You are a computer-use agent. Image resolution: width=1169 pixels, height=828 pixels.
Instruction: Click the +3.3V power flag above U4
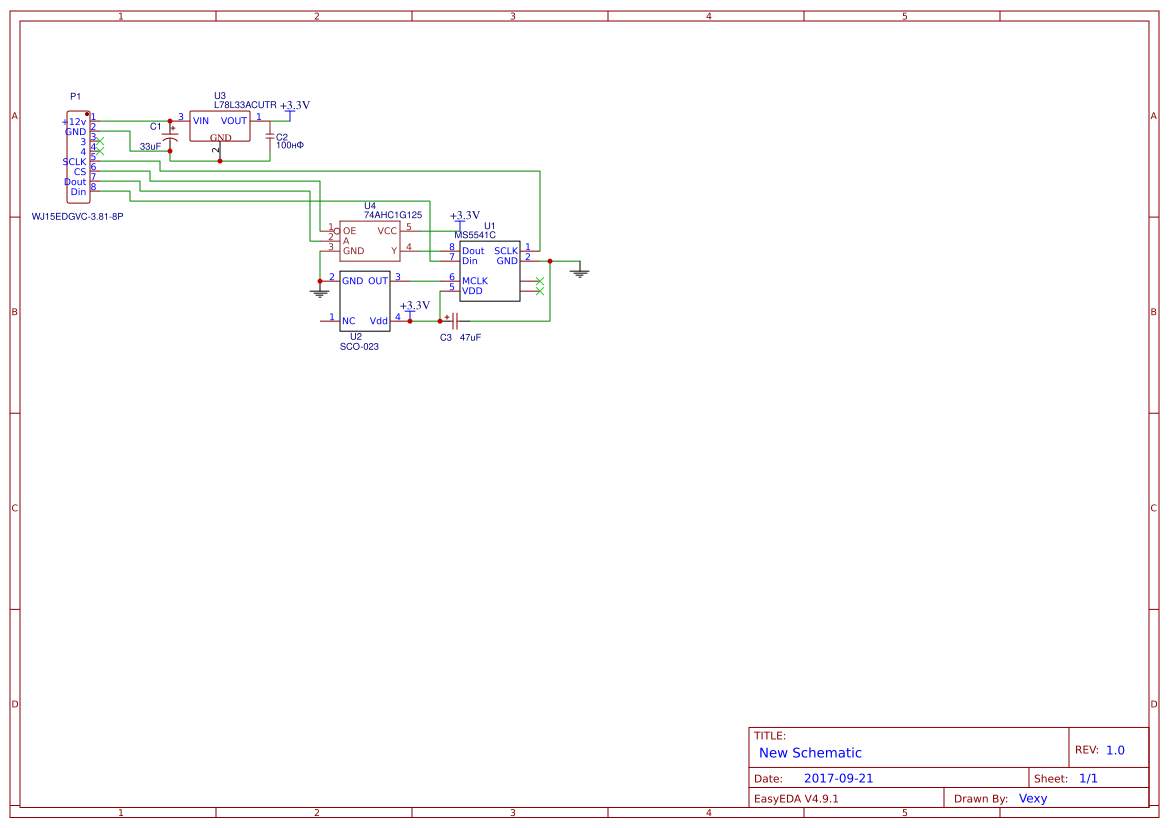(x=460, y=221)
